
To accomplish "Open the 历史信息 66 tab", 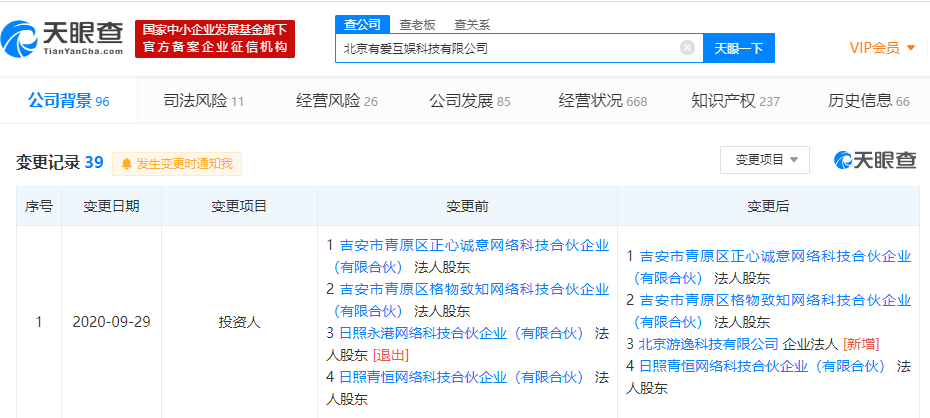I will [x=869, y=101].
